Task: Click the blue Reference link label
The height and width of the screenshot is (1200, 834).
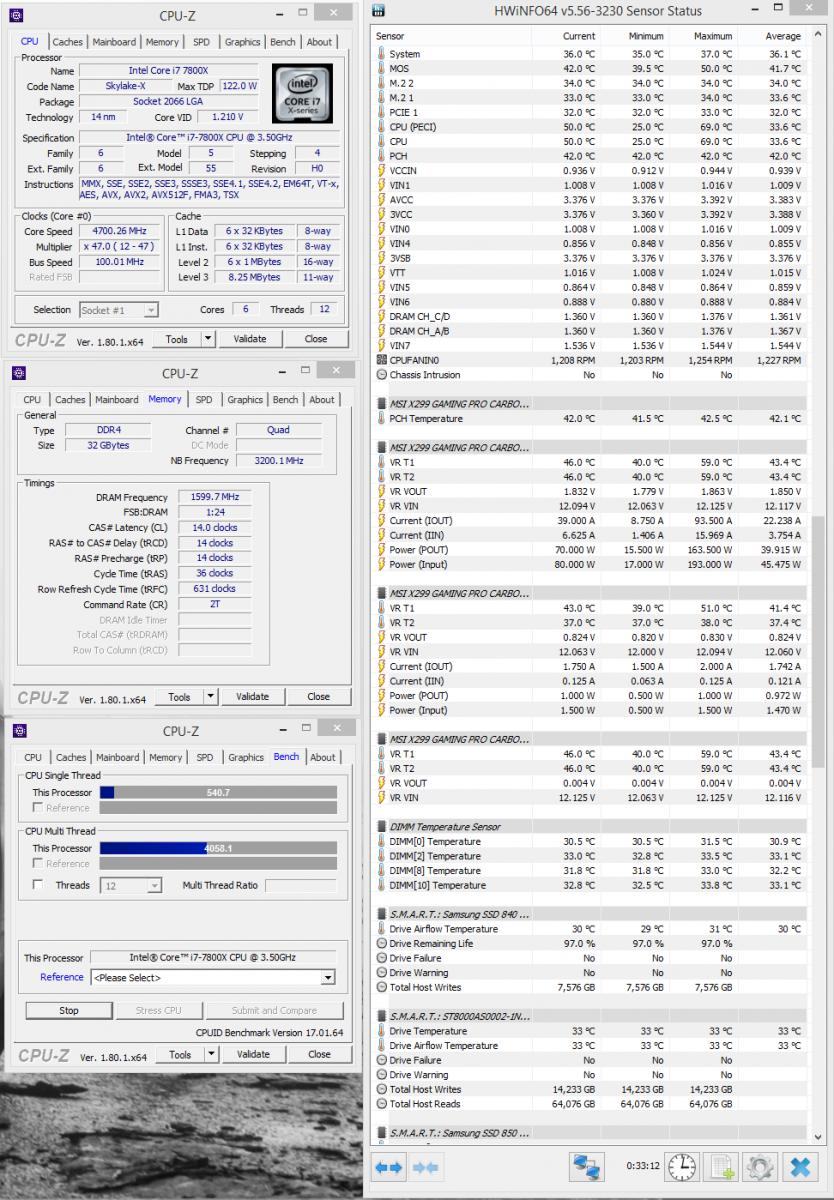Action: coord(62,978)
